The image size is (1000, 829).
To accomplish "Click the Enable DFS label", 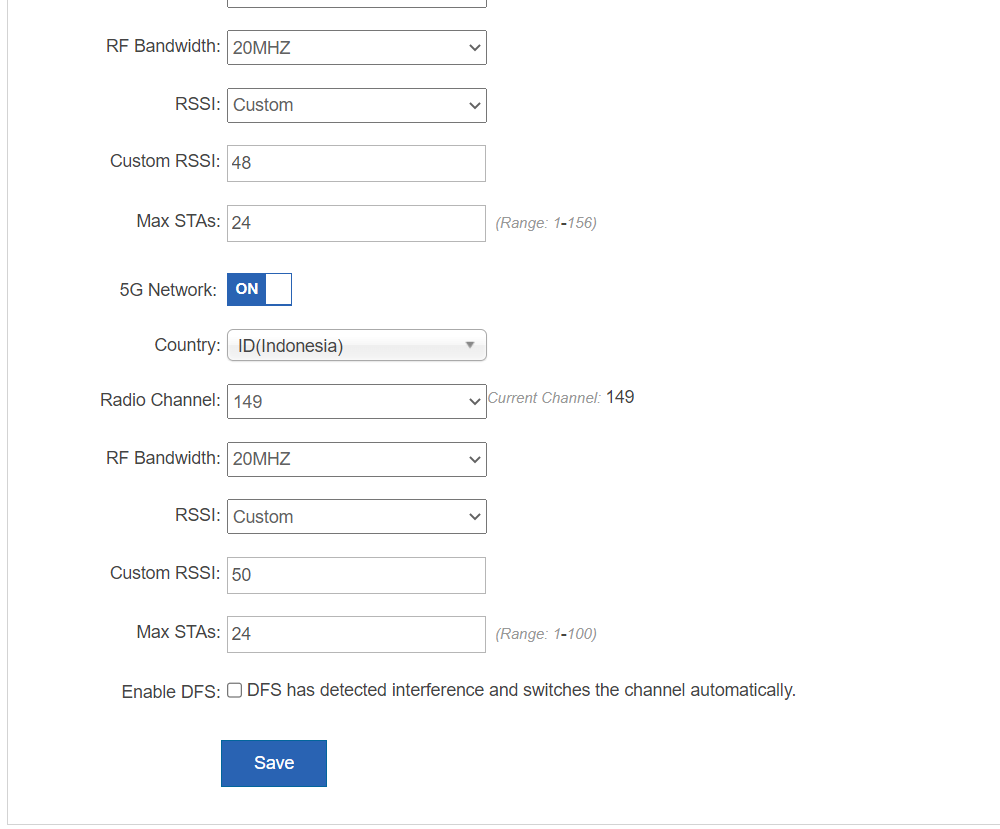I will [171, 692].
